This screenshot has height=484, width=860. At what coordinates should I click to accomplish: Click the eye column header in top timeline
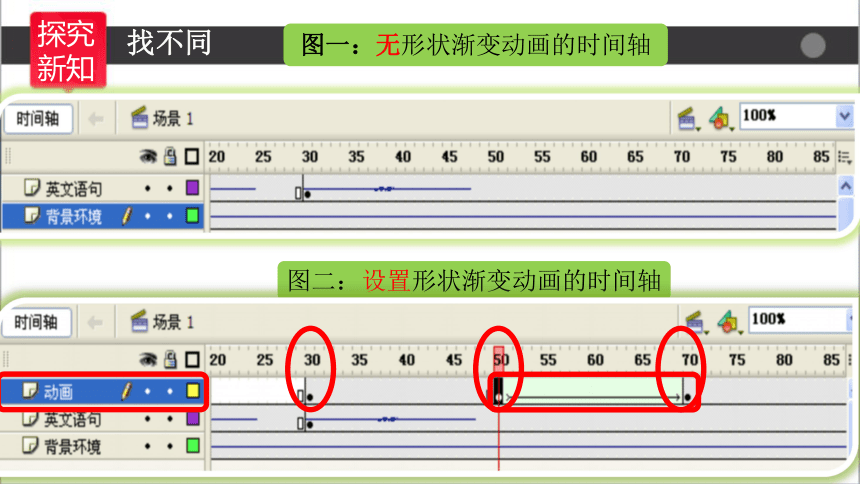148,157
